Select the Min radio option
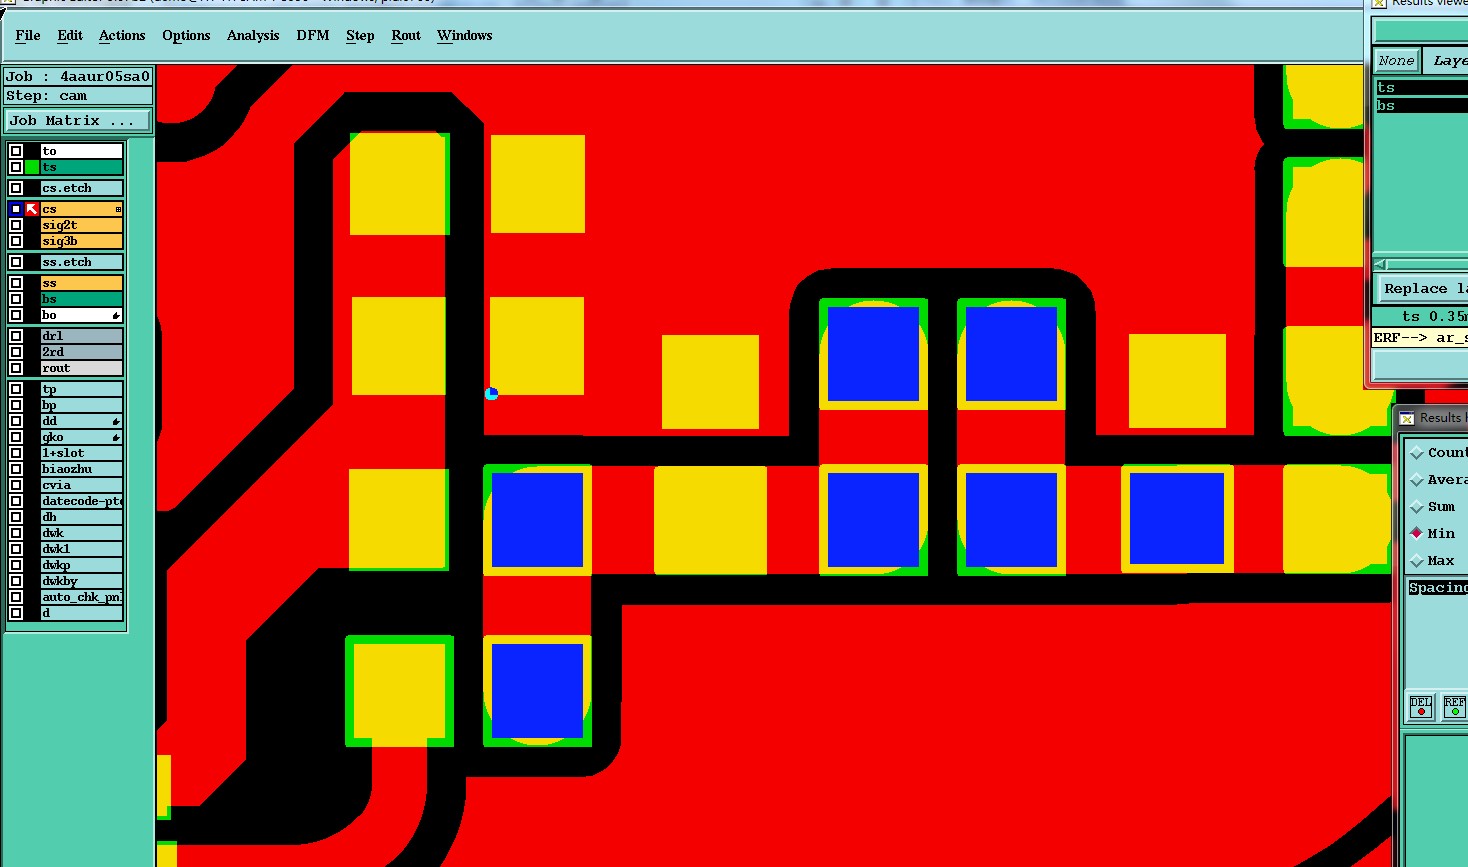The image size is (1468, 867). pos(1417,533)
